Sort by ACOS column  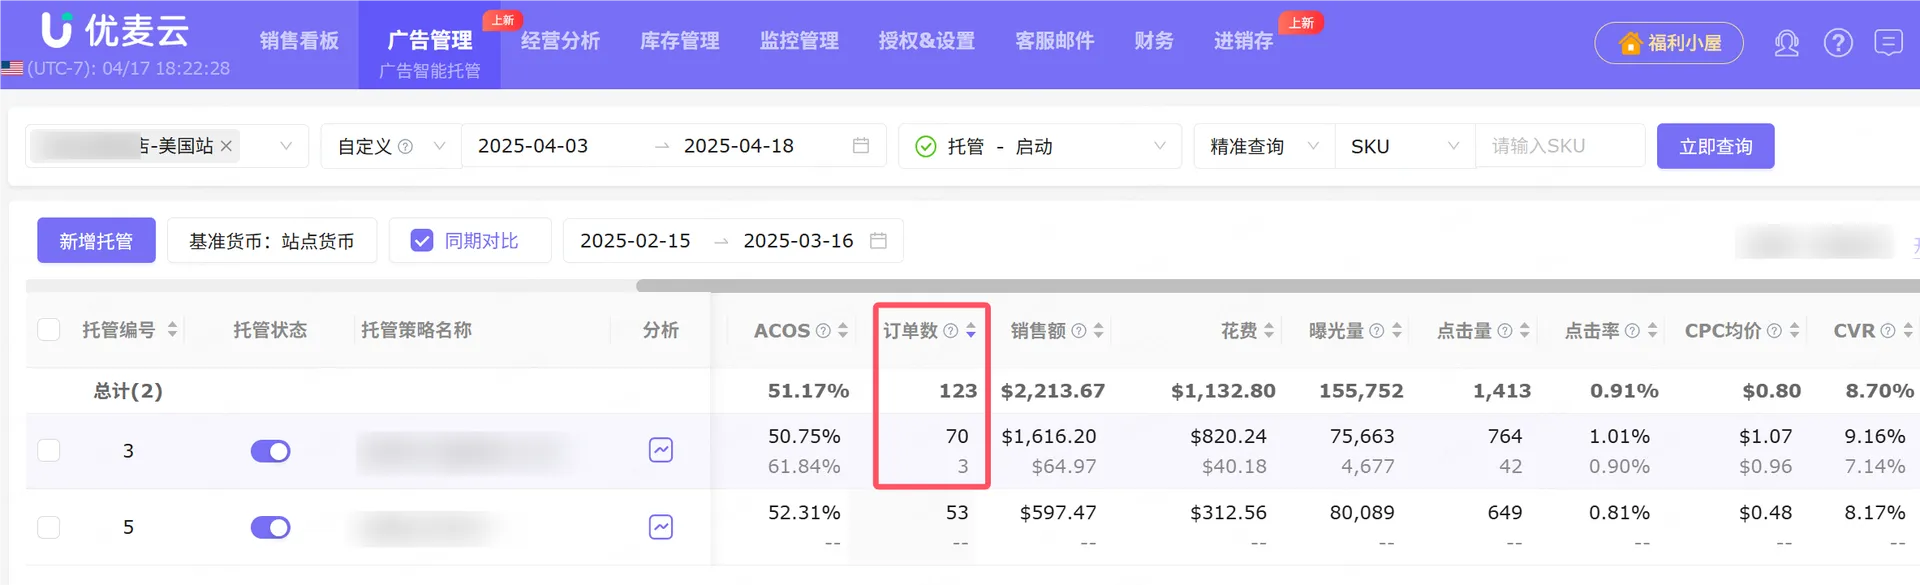(x=843, y=330)
